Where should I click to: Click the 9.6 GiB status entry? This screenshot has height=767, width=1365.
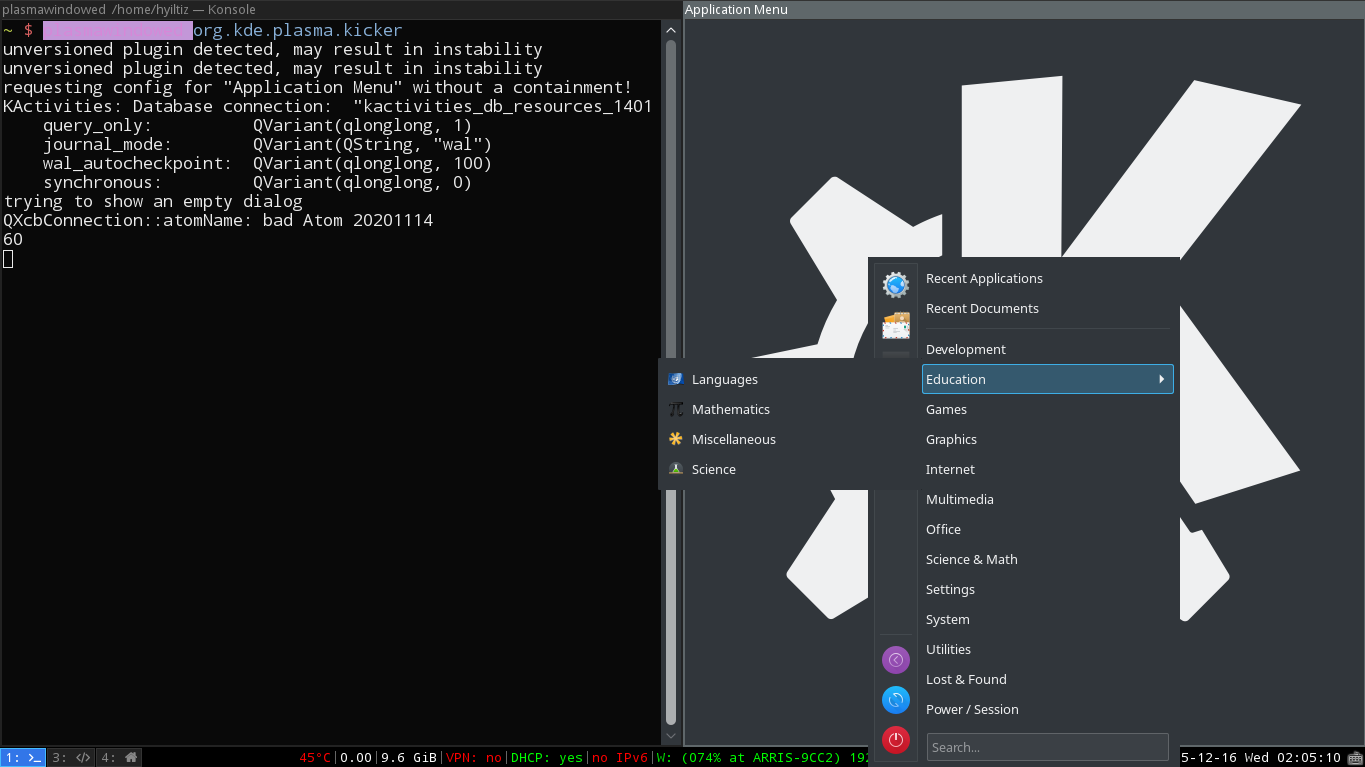click(x=409, y=758)
